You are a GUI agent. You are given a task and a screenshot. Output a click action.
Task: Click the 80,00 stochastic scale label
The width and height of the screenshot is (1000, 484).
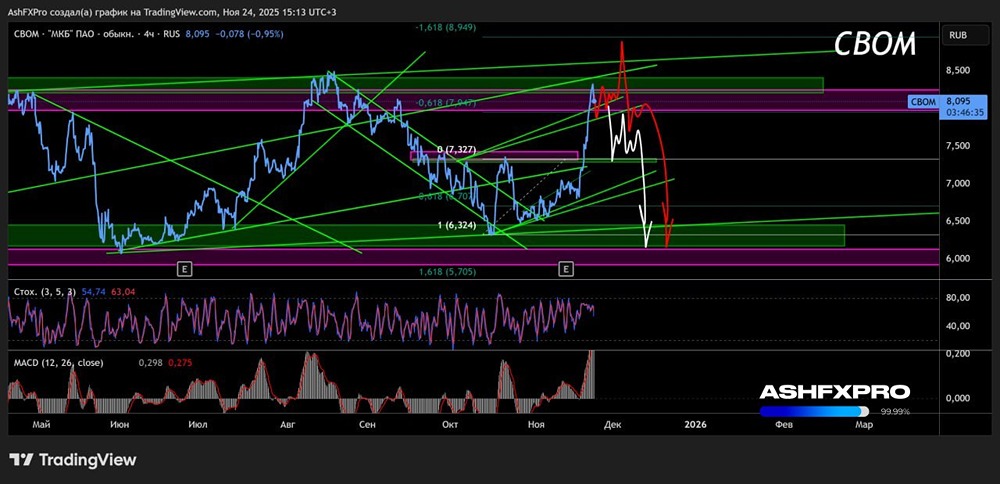pyautogui.click(x=958, y=298)
